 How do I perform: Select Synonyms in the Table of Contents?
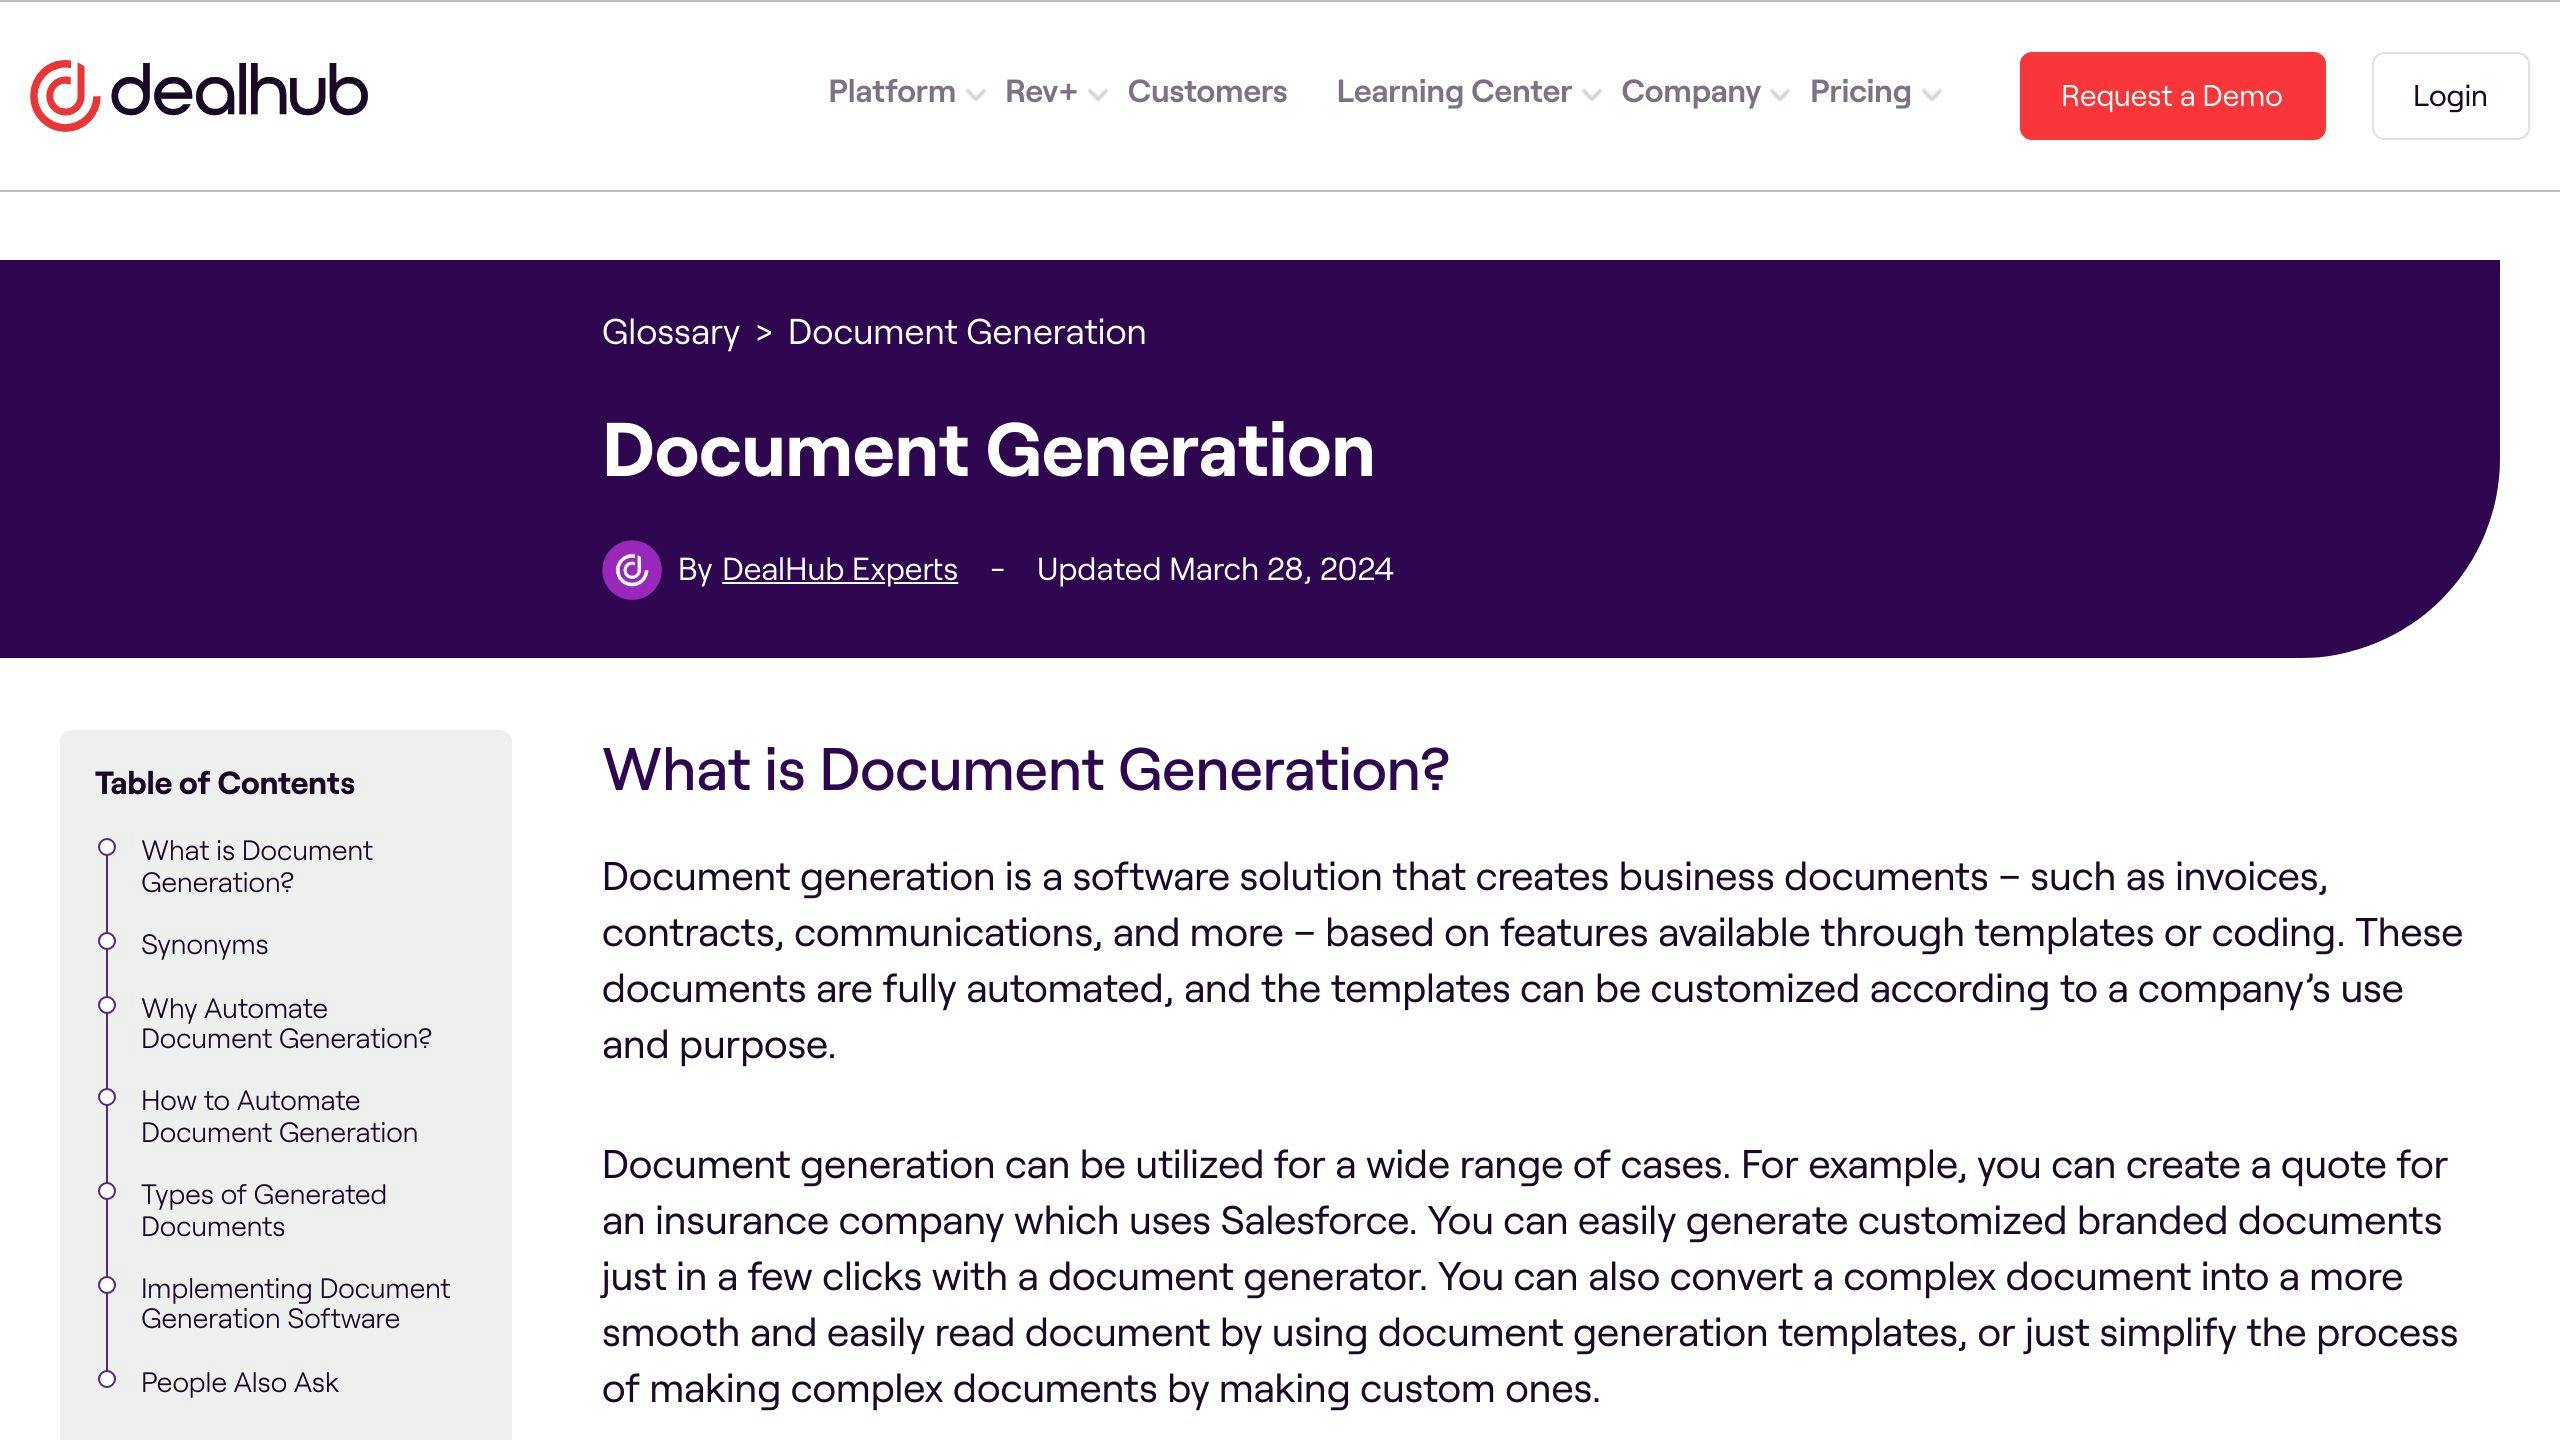point(204,944)
